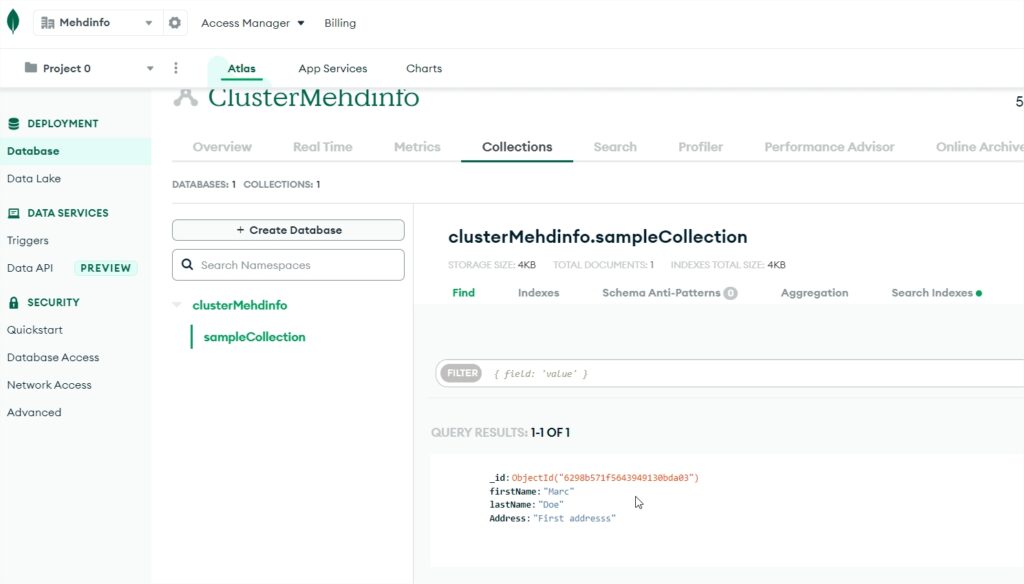The height and width of the screenshot is (584, 1024).
Task: Click the PREVIEW badge next to Data API
Action: [x=106, y=268]
